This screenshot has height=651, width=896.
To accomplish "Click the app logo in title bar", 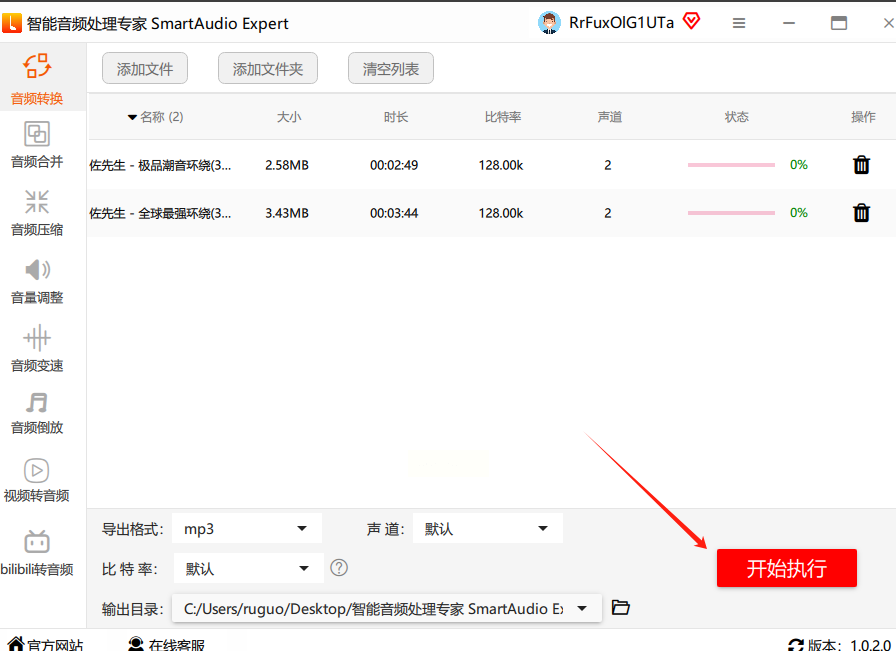I will 11,23.
